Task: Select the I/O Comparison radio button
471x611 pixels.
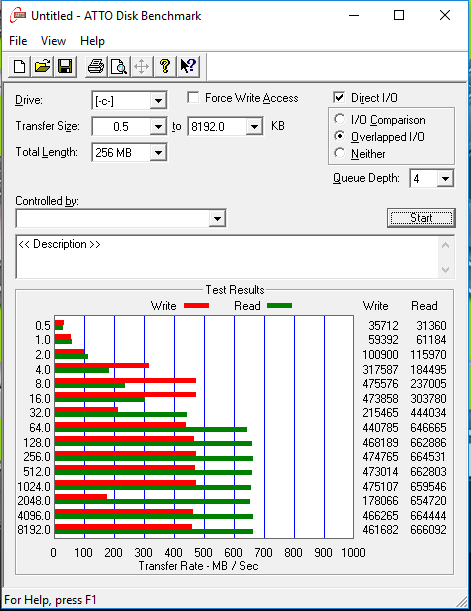Action: point(340,119)
